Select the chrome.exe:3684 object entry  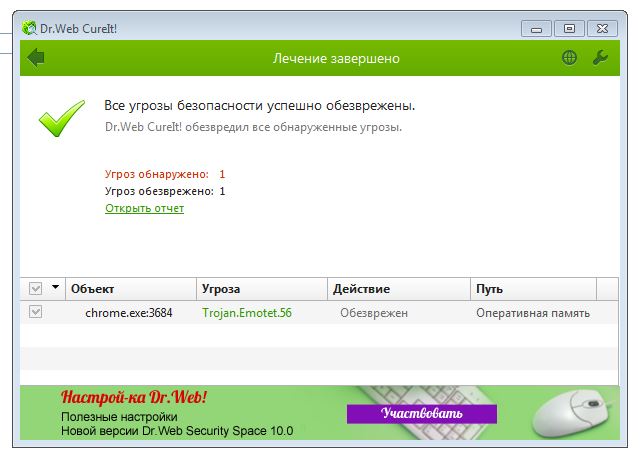click(x=128, y=313)
